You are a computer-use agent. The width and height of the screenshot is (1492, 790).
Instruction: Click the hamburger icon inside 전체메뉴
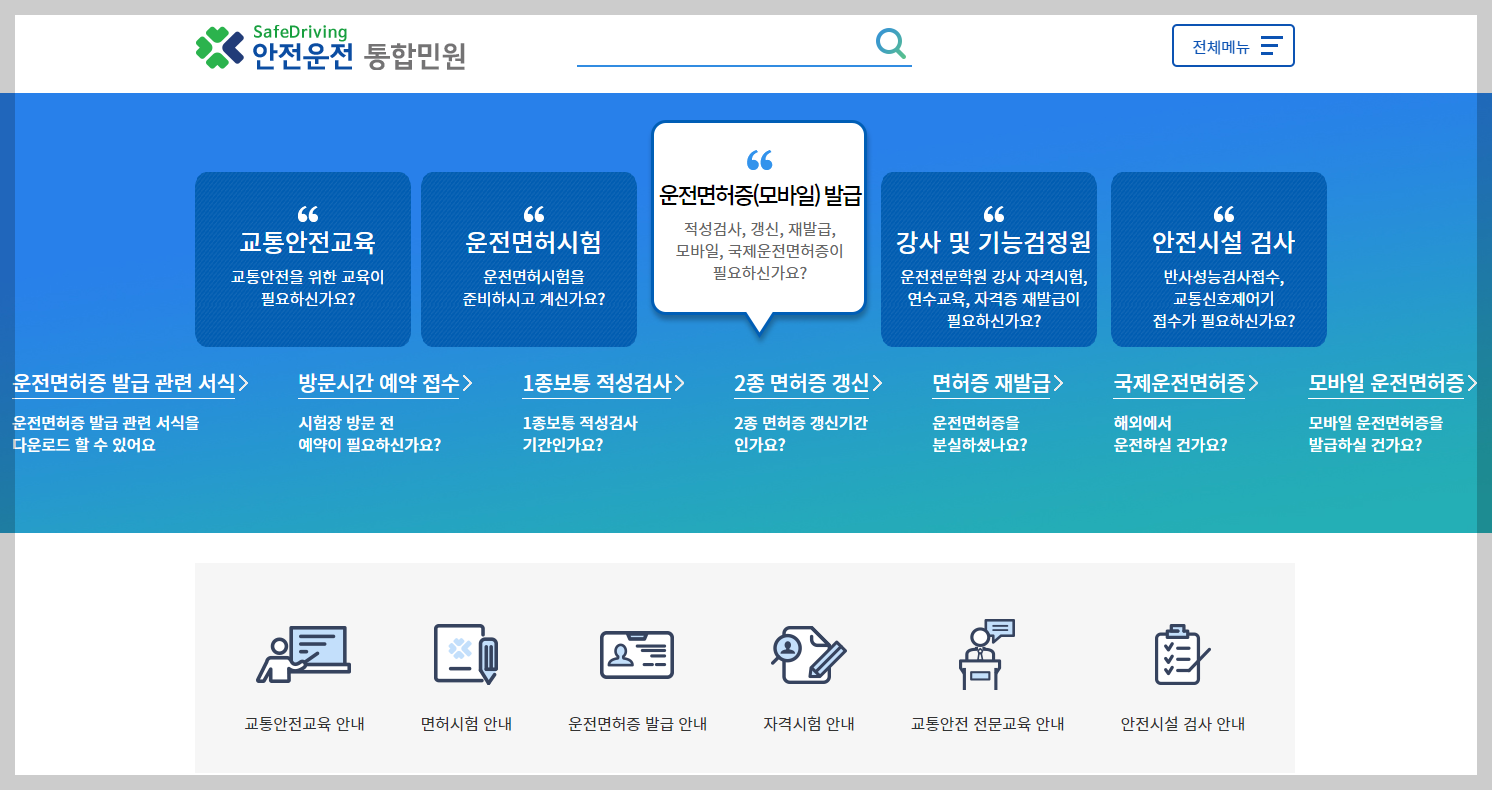tap(1273, 44)
